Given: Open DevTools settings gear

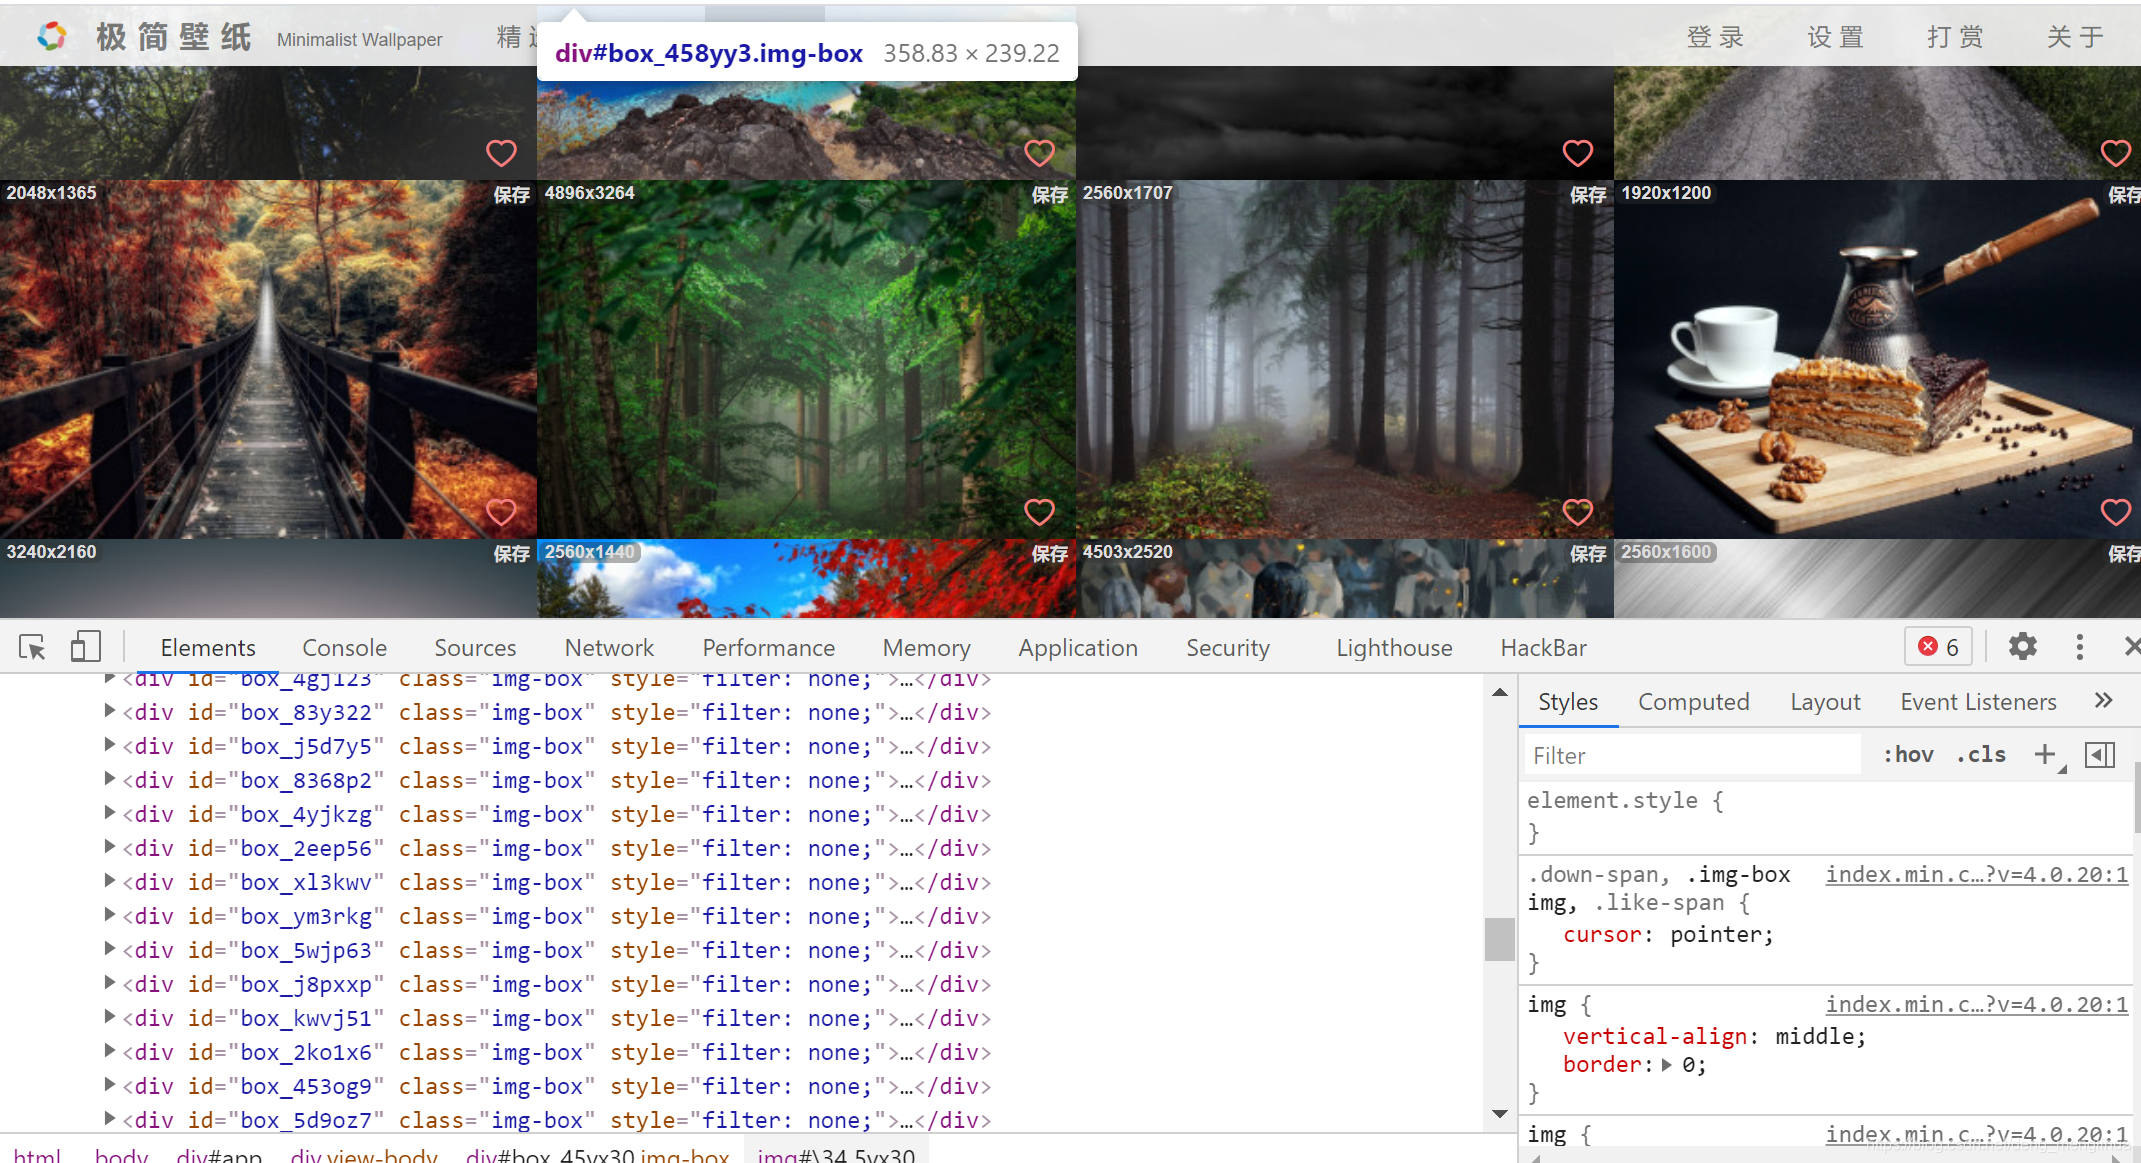Looking at the screenshot, I should pos(2022,647).
